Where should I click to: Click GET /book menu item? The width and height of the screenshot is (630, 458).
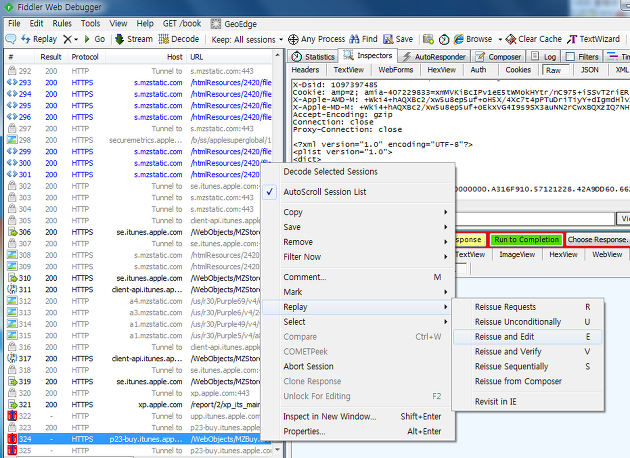[182, 23]
